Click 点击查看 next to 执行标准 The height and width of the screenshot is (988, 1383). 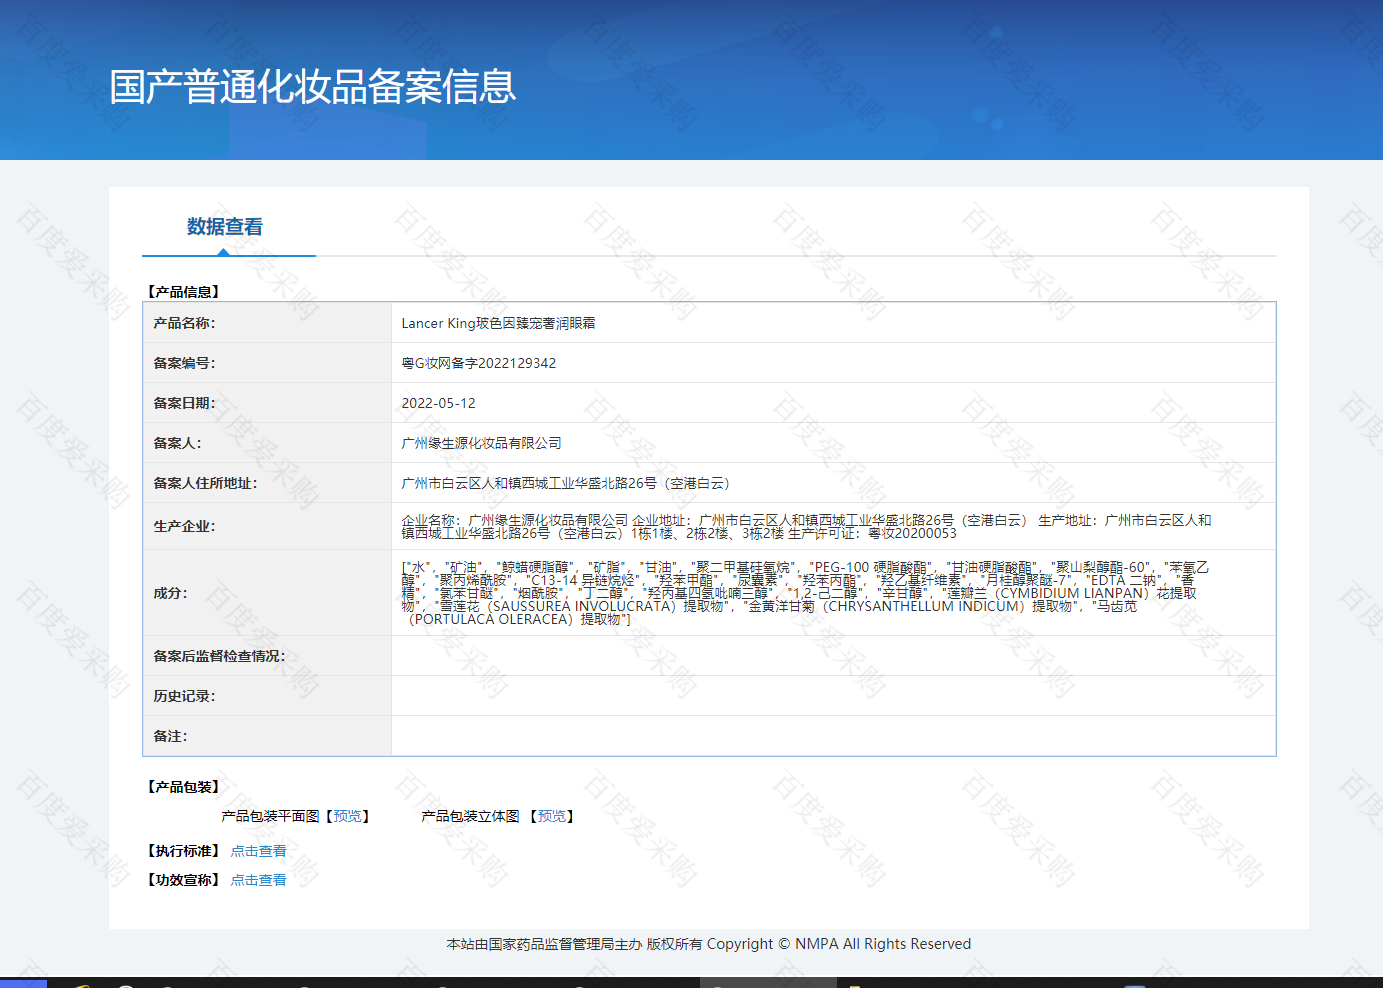258,851
